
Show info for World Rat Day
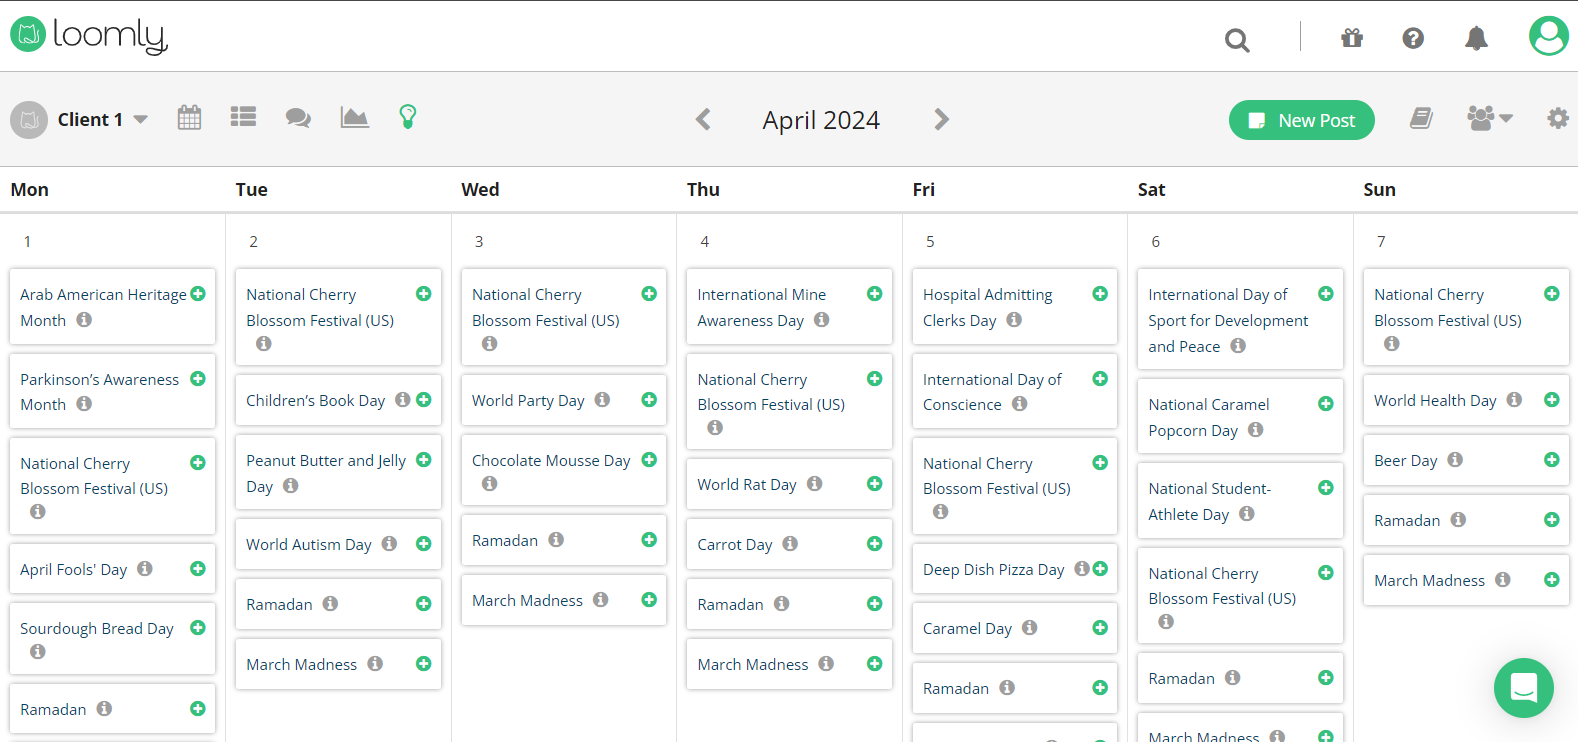(815, 484)
